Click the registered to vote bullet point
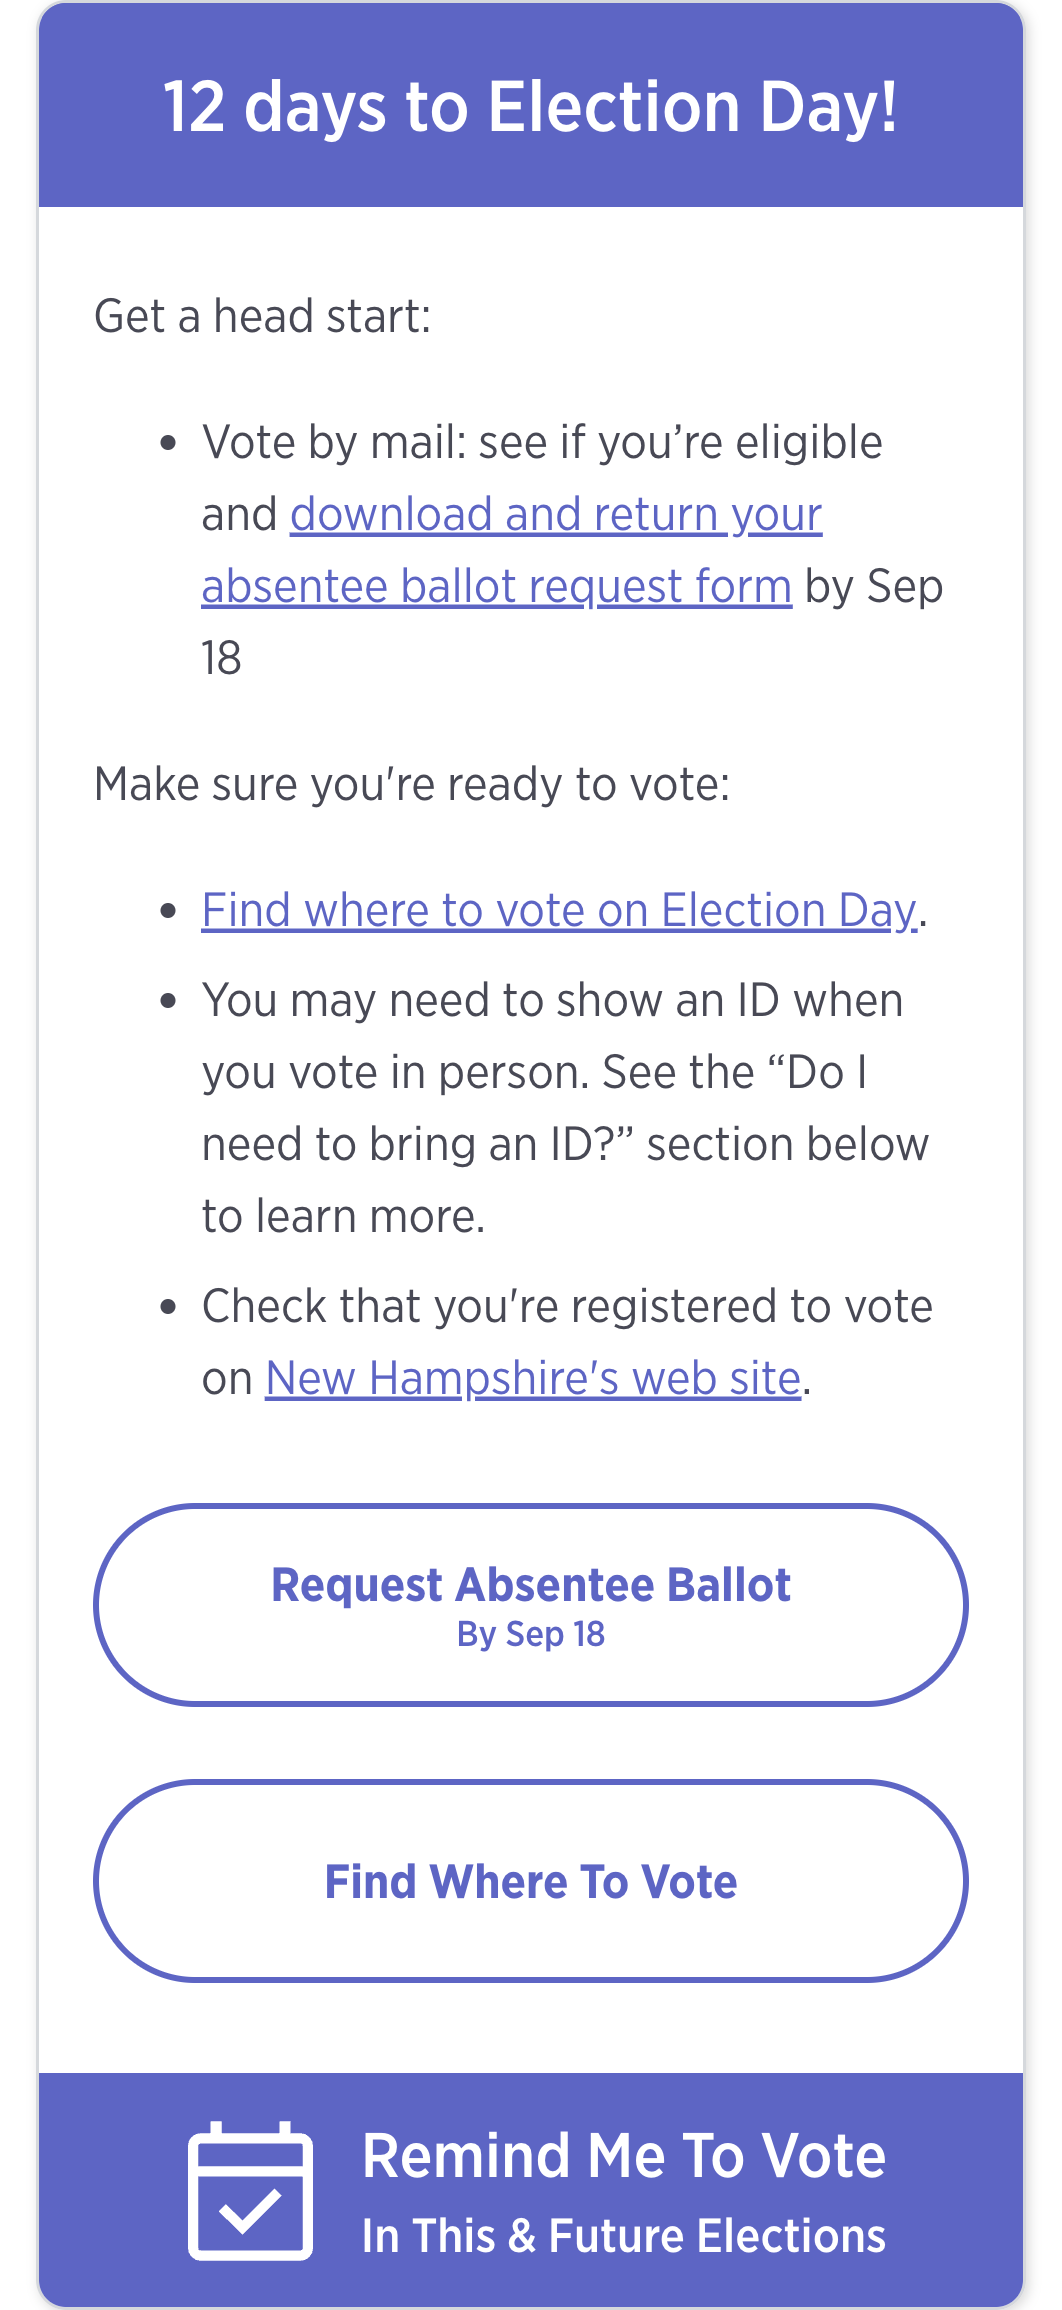Screen dimensions: 1062x2310 (566, 1340)
